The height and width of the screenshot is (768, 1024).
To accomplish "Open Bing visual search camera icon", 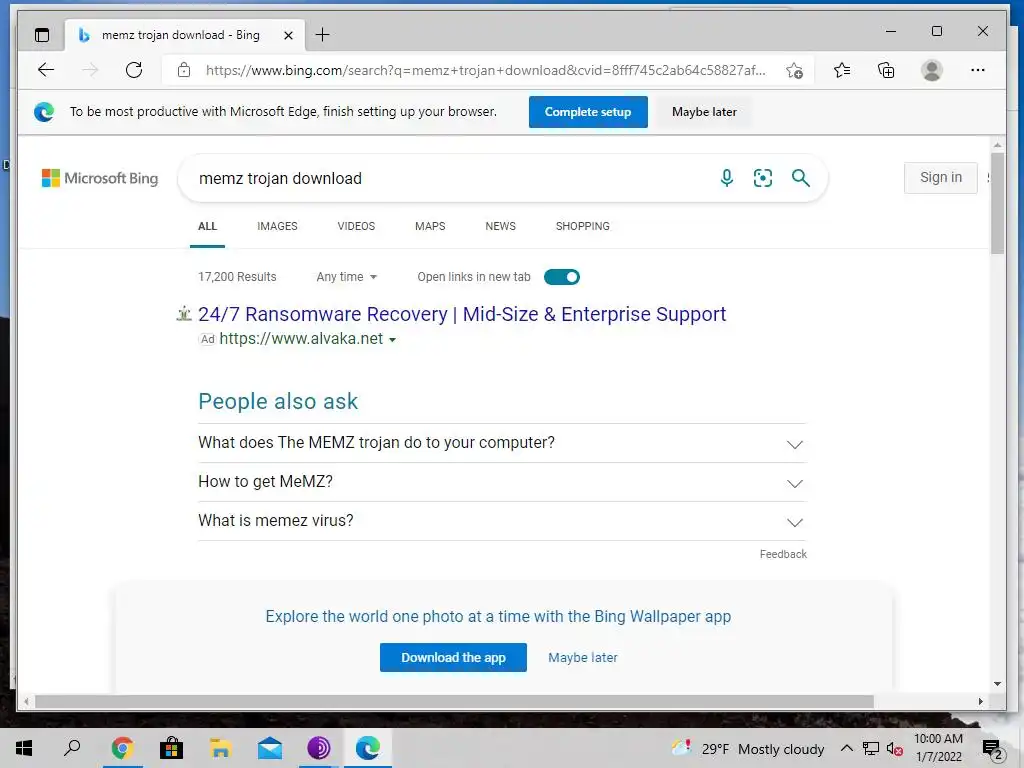I will pyautogui.click(x=763, y=178).
